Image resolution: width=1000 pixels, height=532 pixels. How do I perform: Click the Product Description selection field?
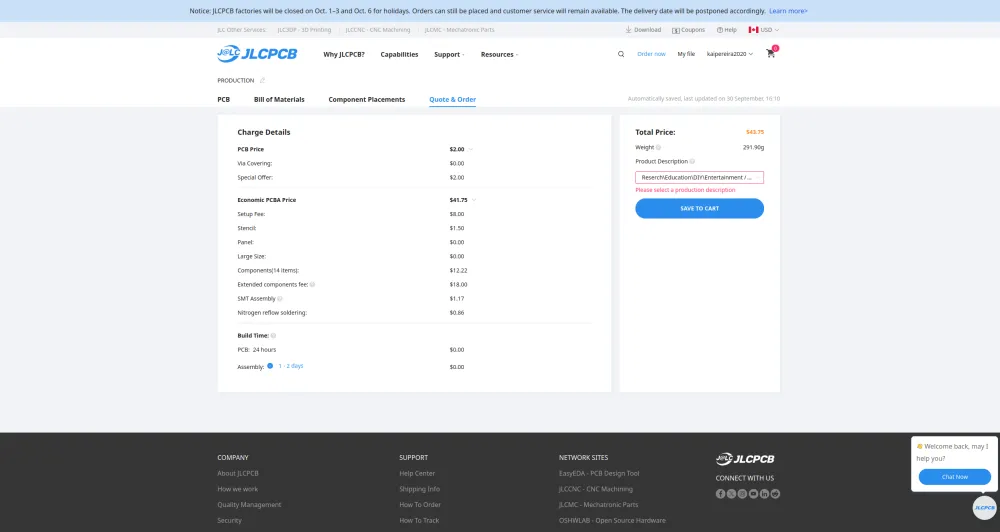[x=699, y=177]
